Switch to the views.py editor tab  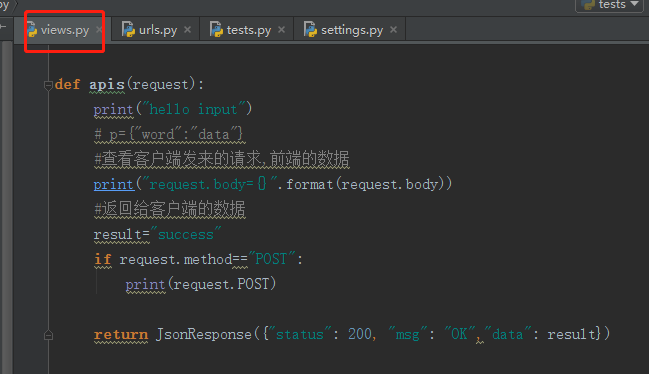point(64,30)
